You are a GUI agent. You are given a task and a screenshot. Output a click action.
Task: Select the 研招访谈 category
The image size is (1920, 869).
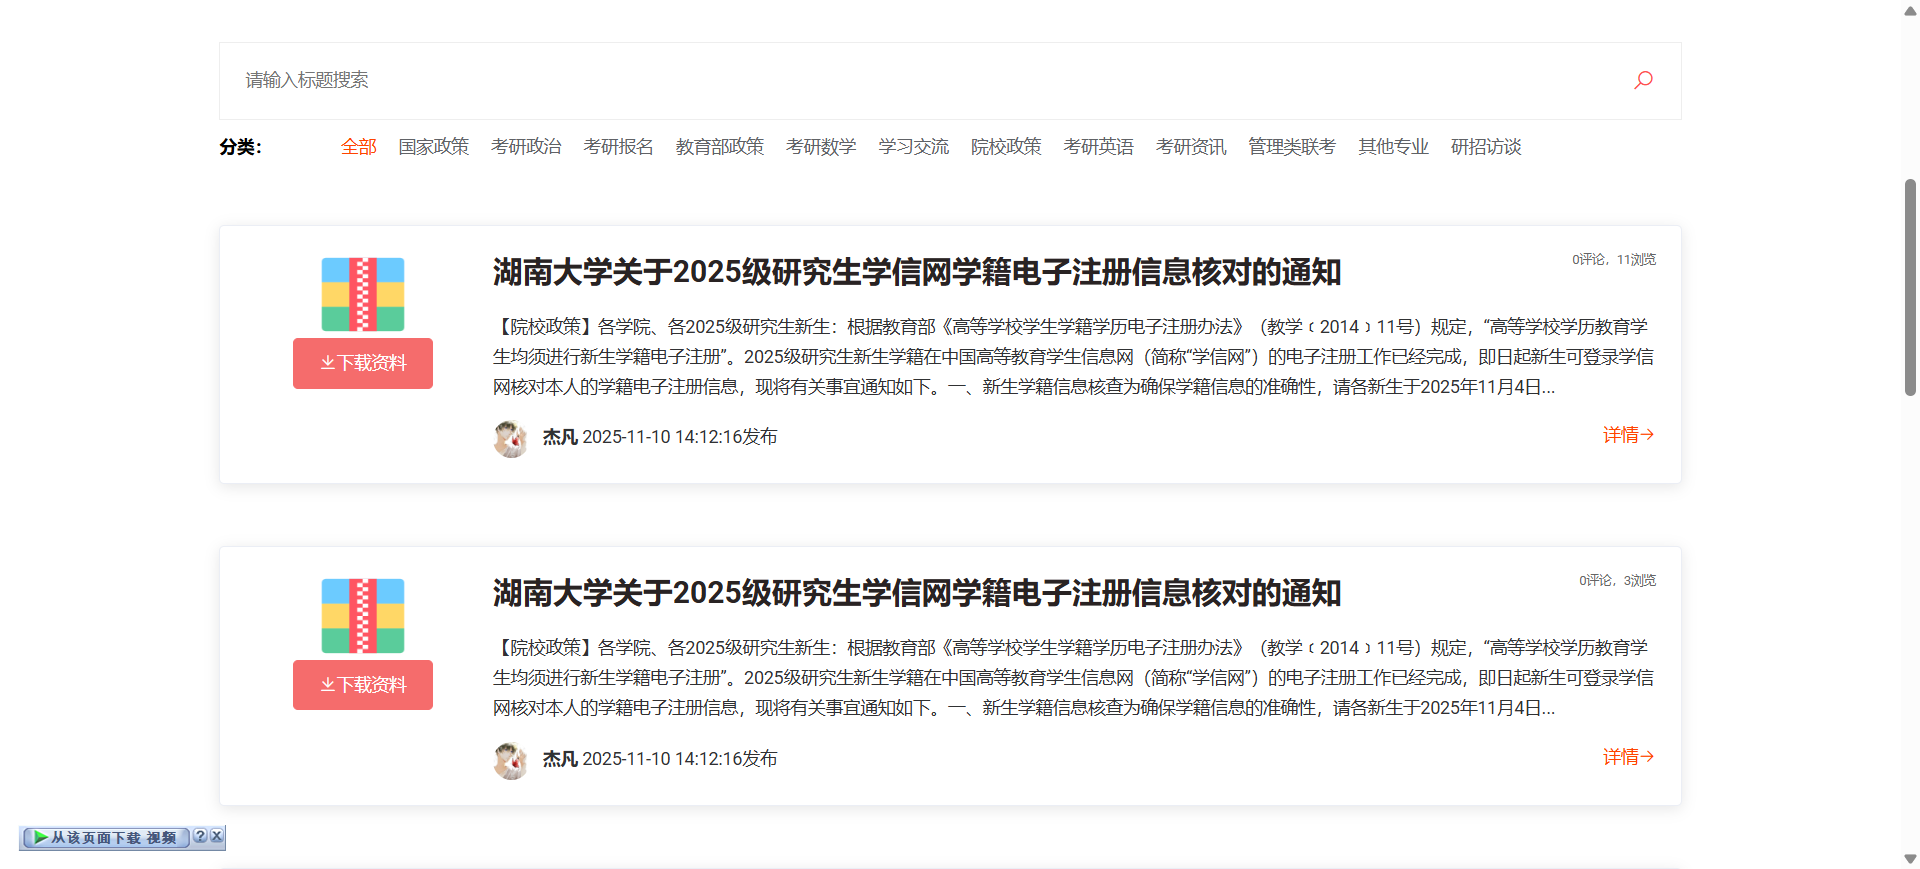tap(1486, 147)
